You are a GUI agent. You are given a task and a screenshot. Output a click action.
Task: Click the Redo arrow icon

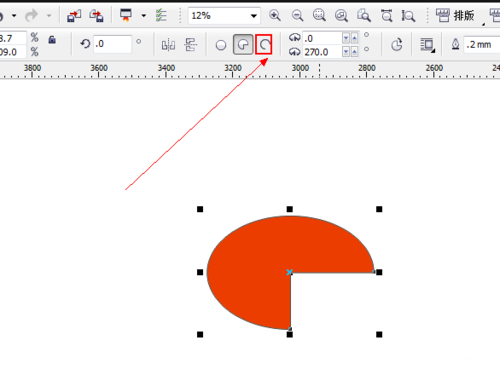click(x=31, y=15)
